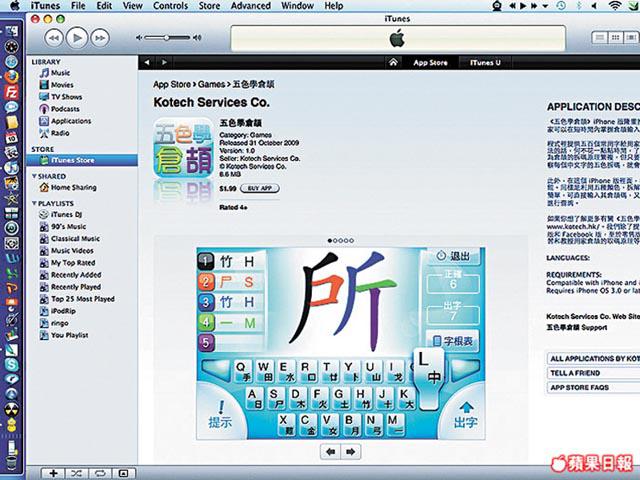Open the Store menu
The height and width of the screenshot is (480, 640).
click(209, 6)
